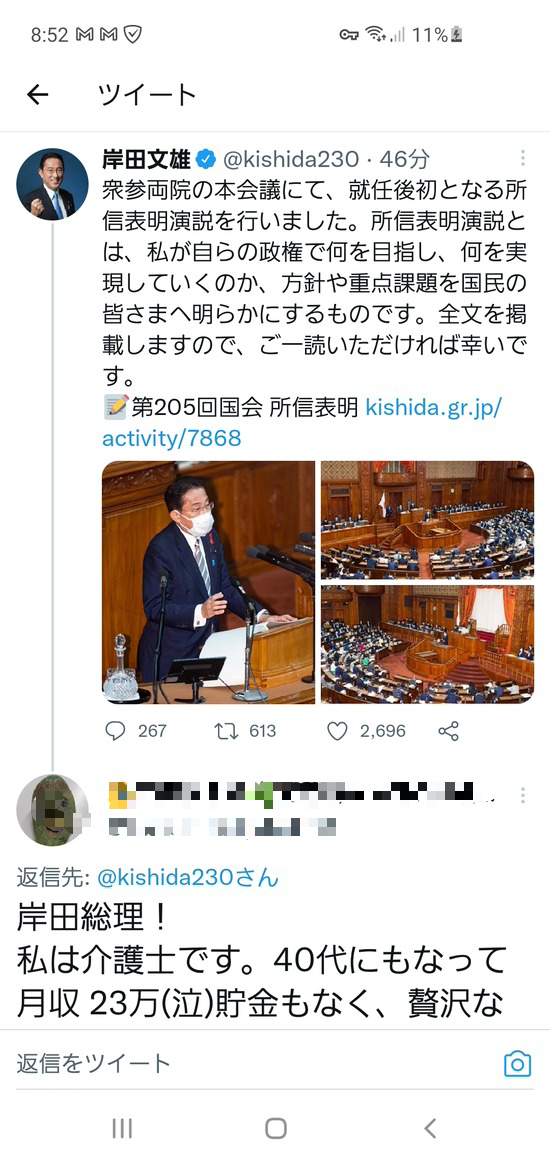Tap the back arrow icon

[37, 94]
